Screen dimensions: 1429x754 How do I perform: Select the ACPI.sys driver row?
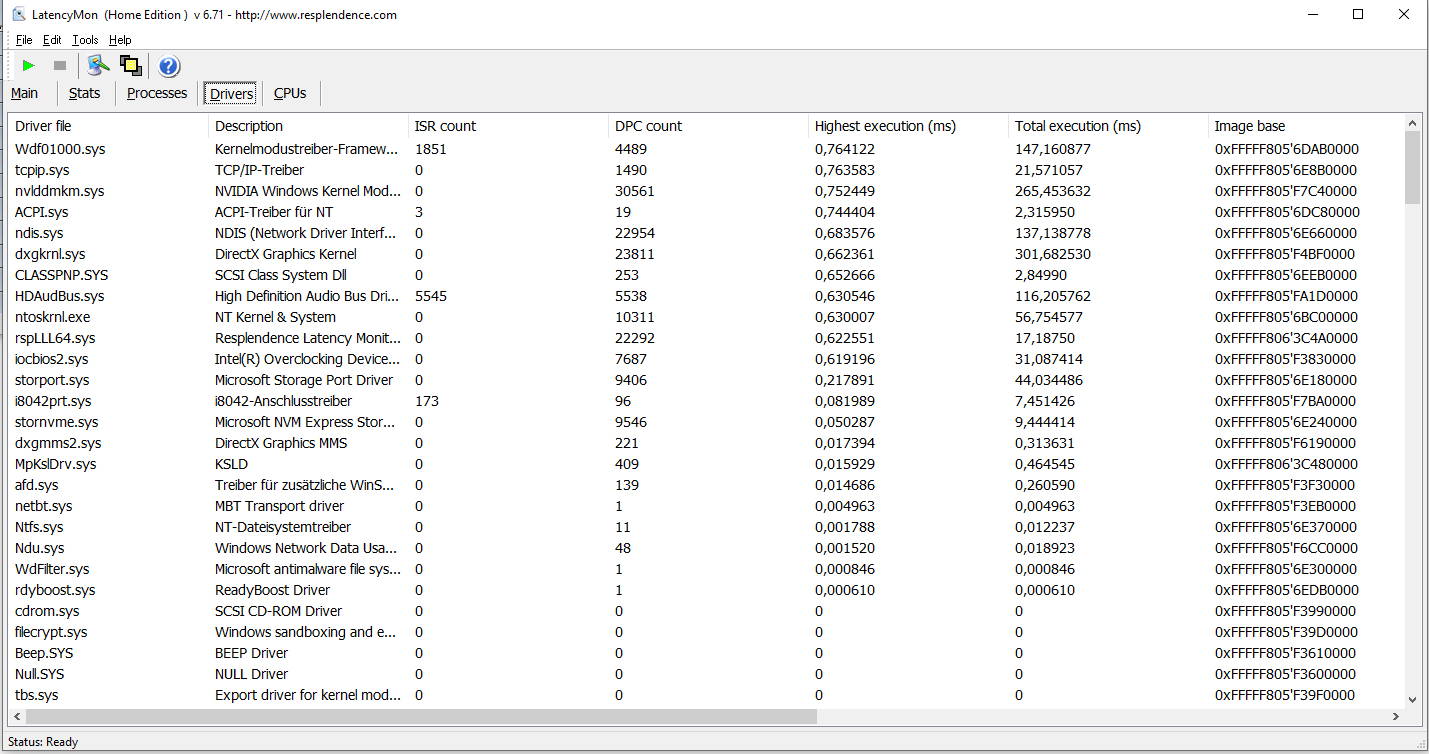pos(706,212)
